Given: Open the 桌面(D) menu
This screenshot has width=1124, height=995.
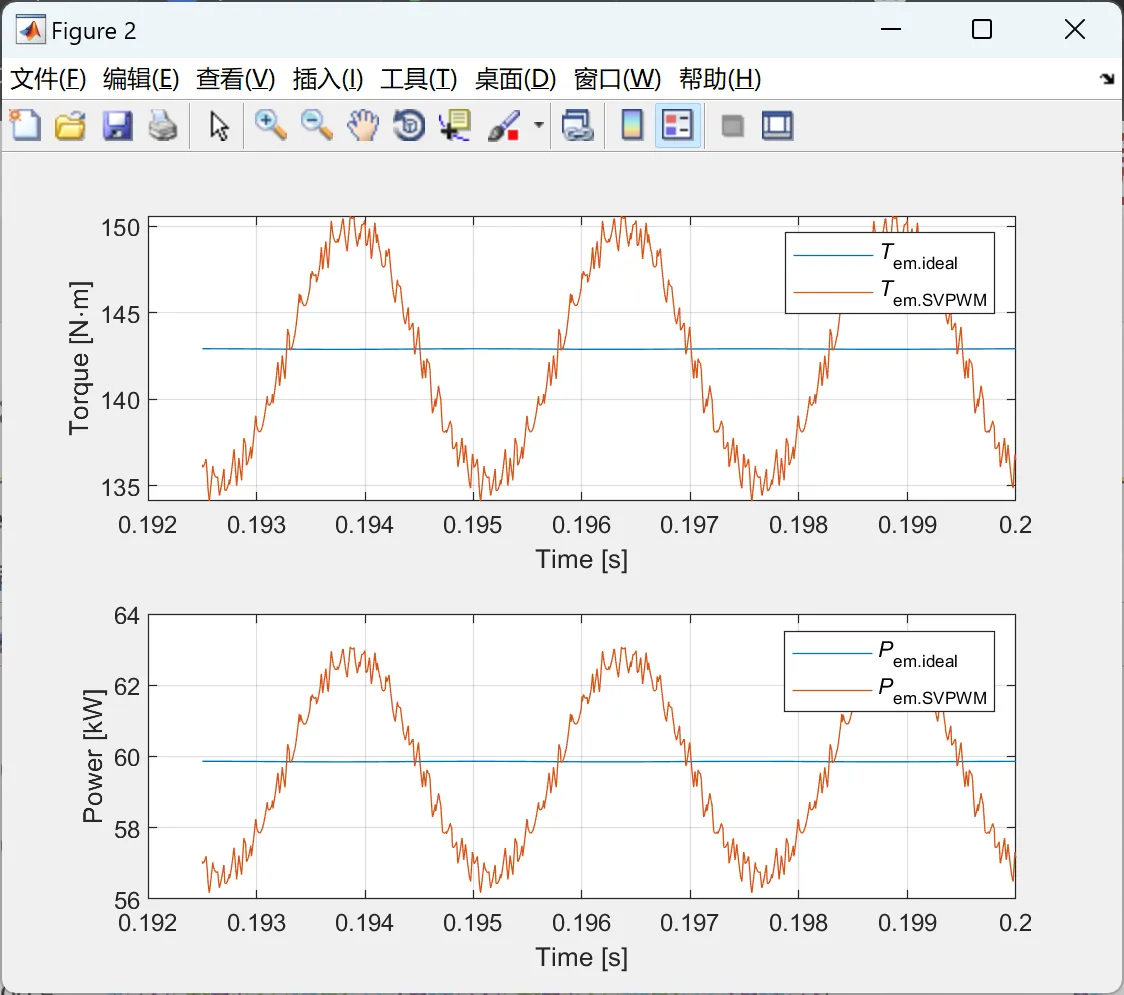Looking at the screenshot, I should (x=515, y=79).
